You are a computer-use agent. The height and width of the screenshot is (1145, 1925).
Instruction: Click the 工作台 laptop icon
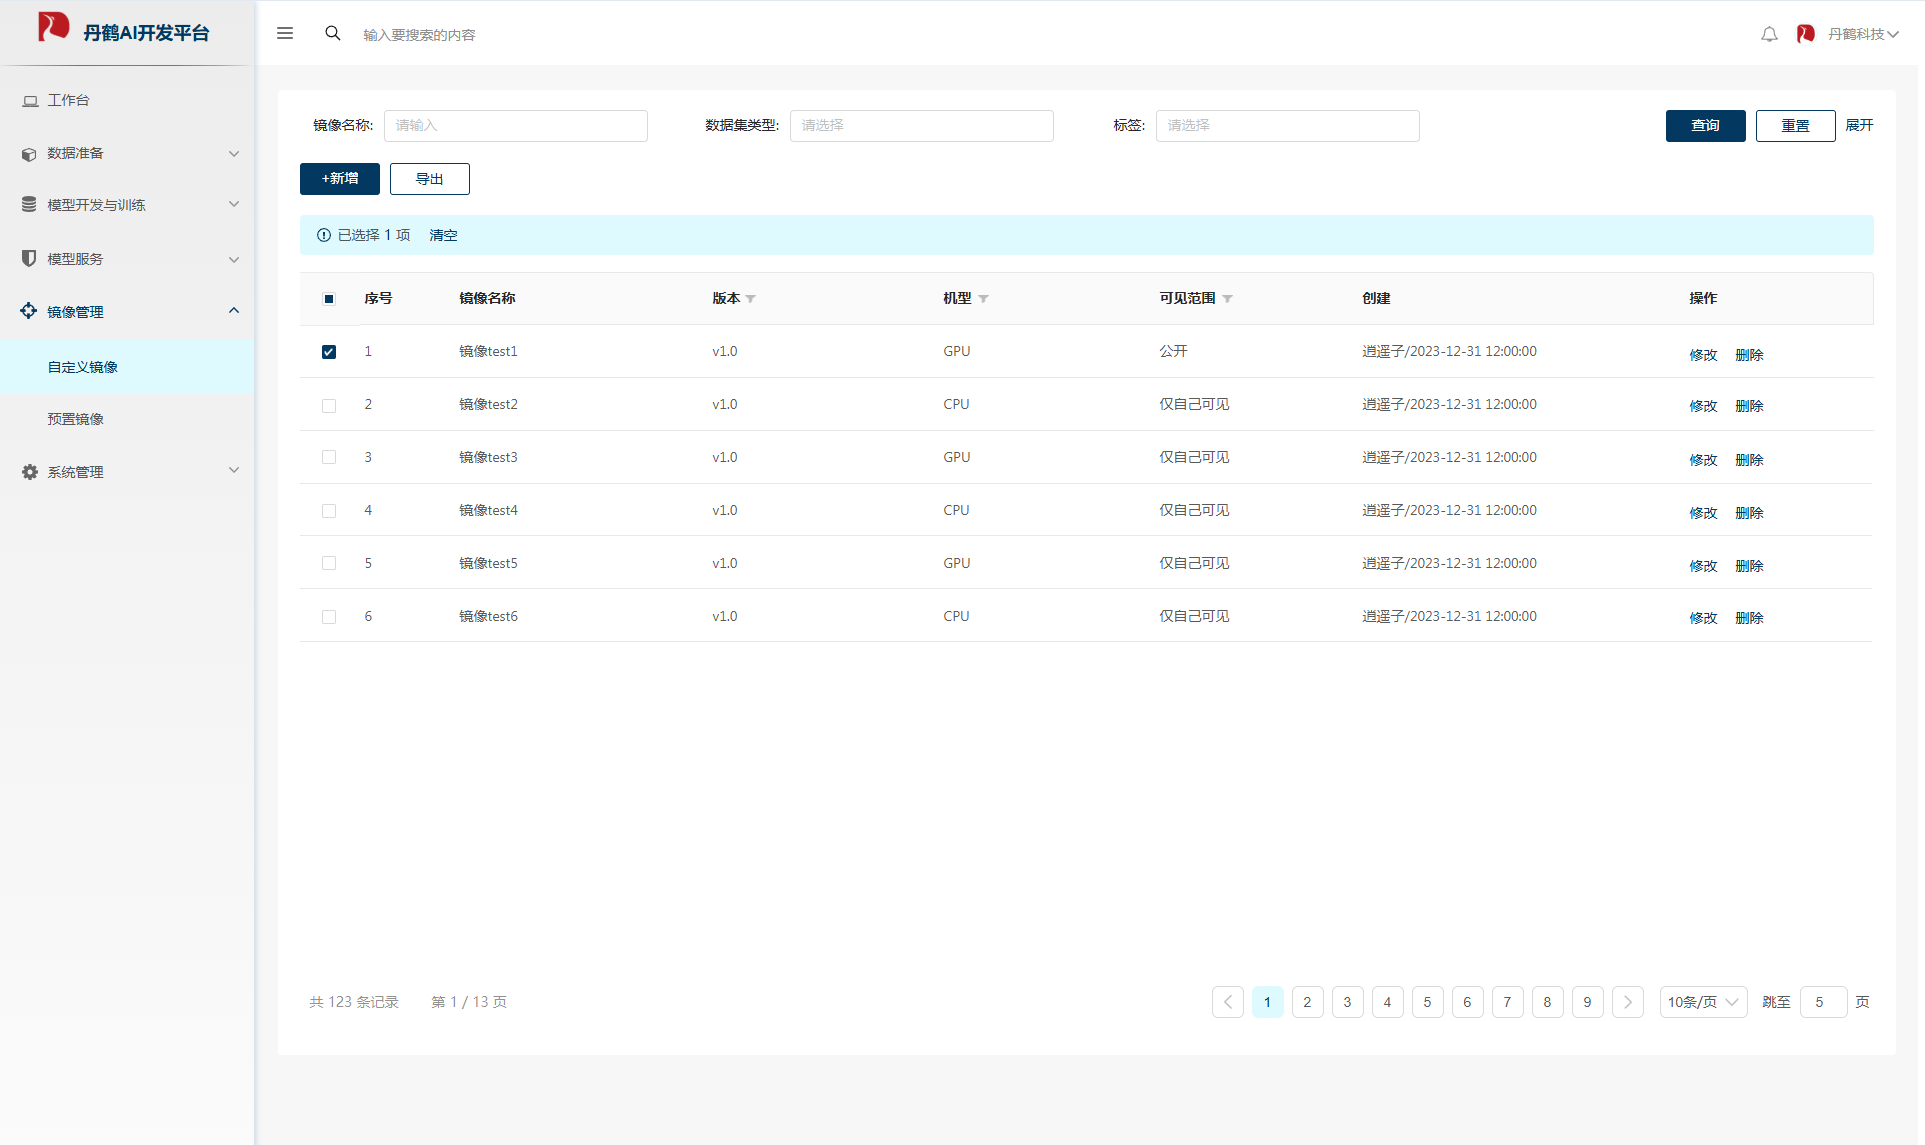pyautogui.click(x=30, y=101)
